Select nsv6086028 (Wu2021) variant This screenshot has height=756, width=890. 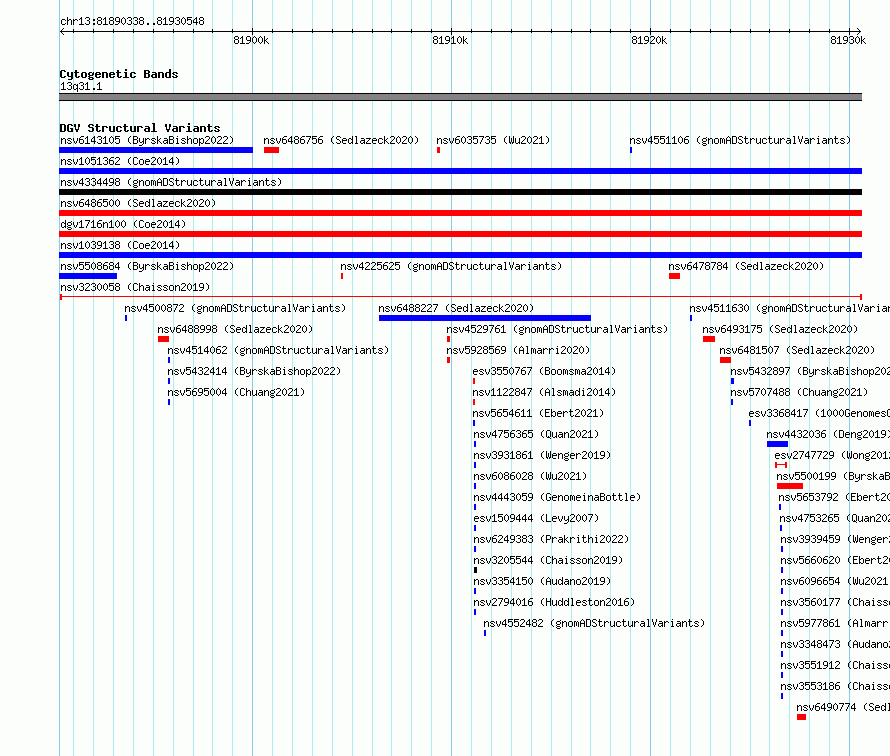(x=530, y=476)
